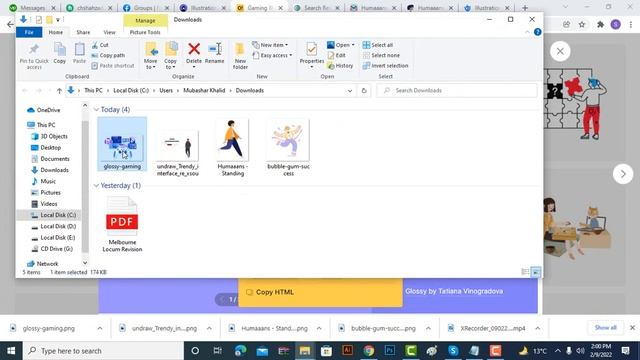
Task: Switch to the Share ribbon tab
Action: pos(83,32)
